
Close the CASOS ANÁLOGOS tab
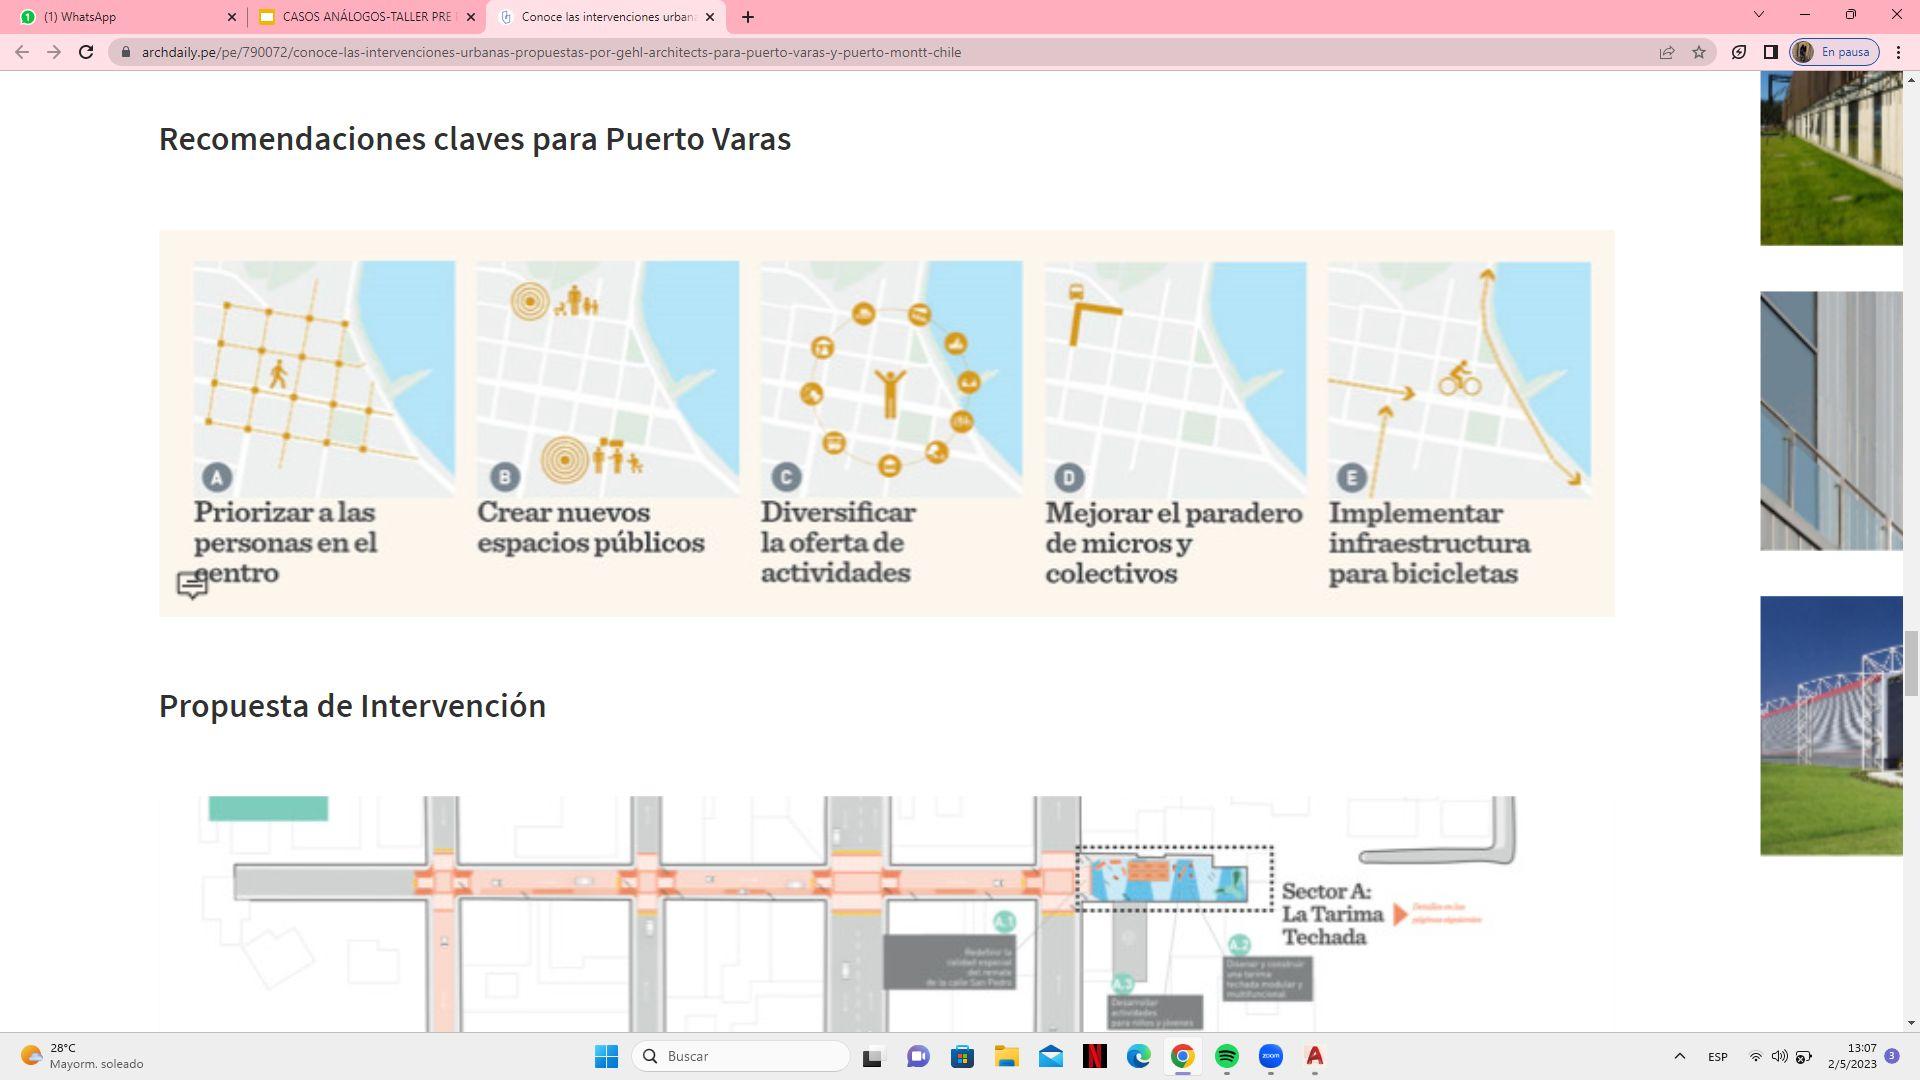click(471, 17)
